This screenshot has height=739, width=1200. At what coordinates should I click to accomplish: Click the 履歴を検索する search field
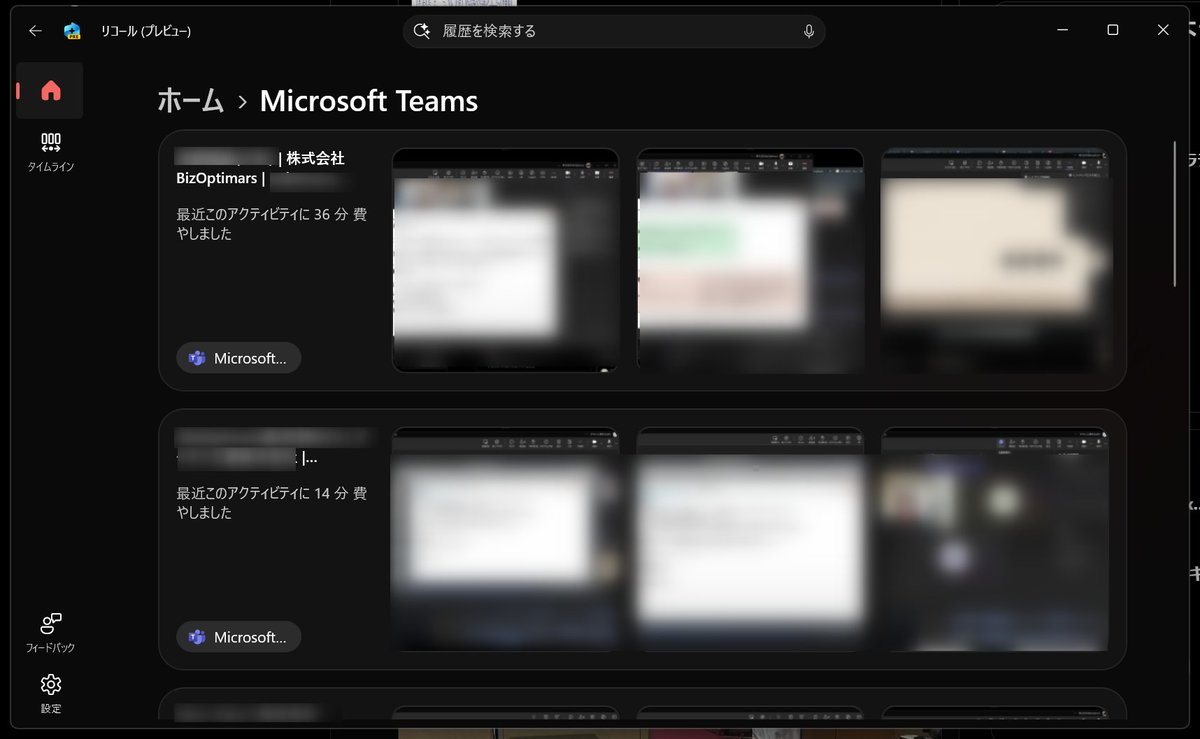[x=615, y=31]
